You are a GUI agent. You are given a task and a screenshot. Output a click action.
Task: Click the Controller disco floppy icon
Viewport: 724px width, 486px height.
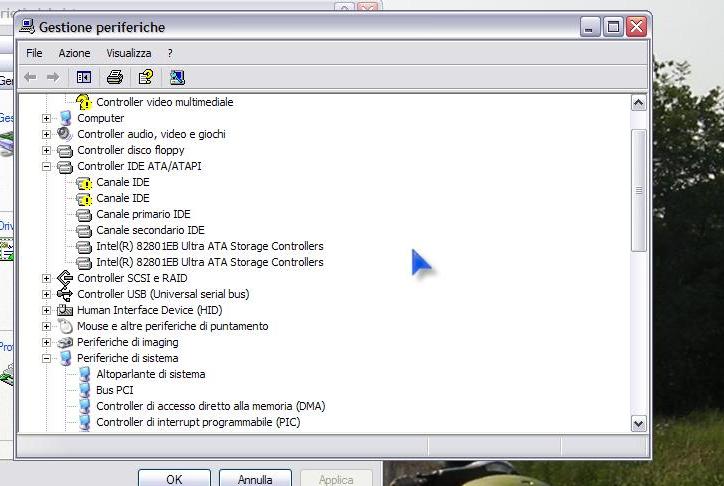point(65,150)
